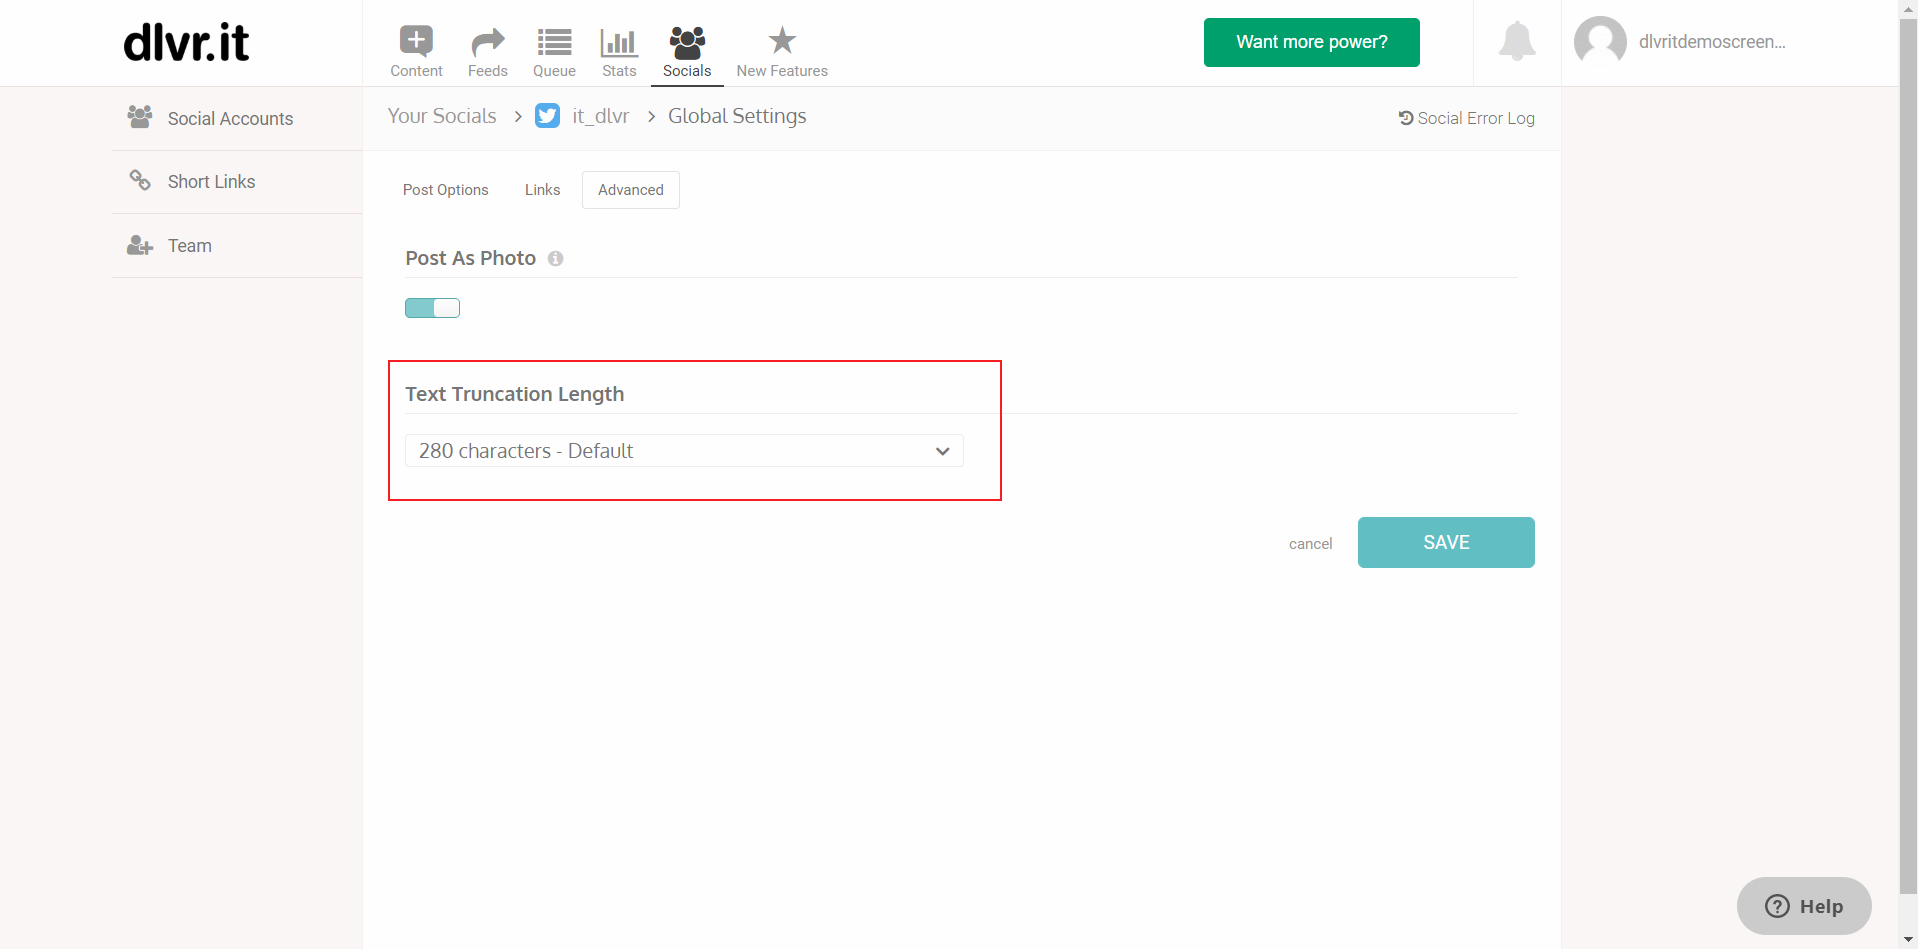
Task: Open the Queue list icon
Action: coord(554,42)
